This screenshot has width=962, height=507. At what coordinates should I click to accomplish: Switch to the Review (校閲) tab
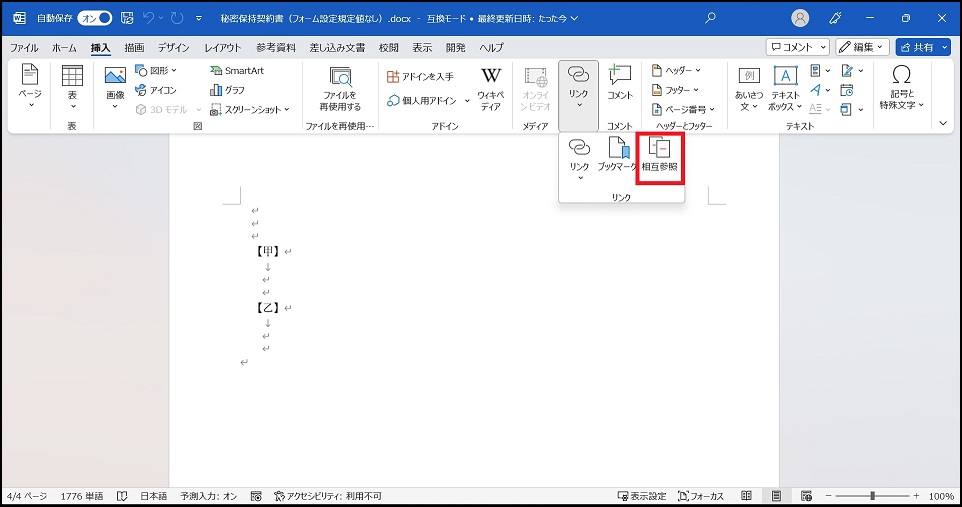point(388,47)
